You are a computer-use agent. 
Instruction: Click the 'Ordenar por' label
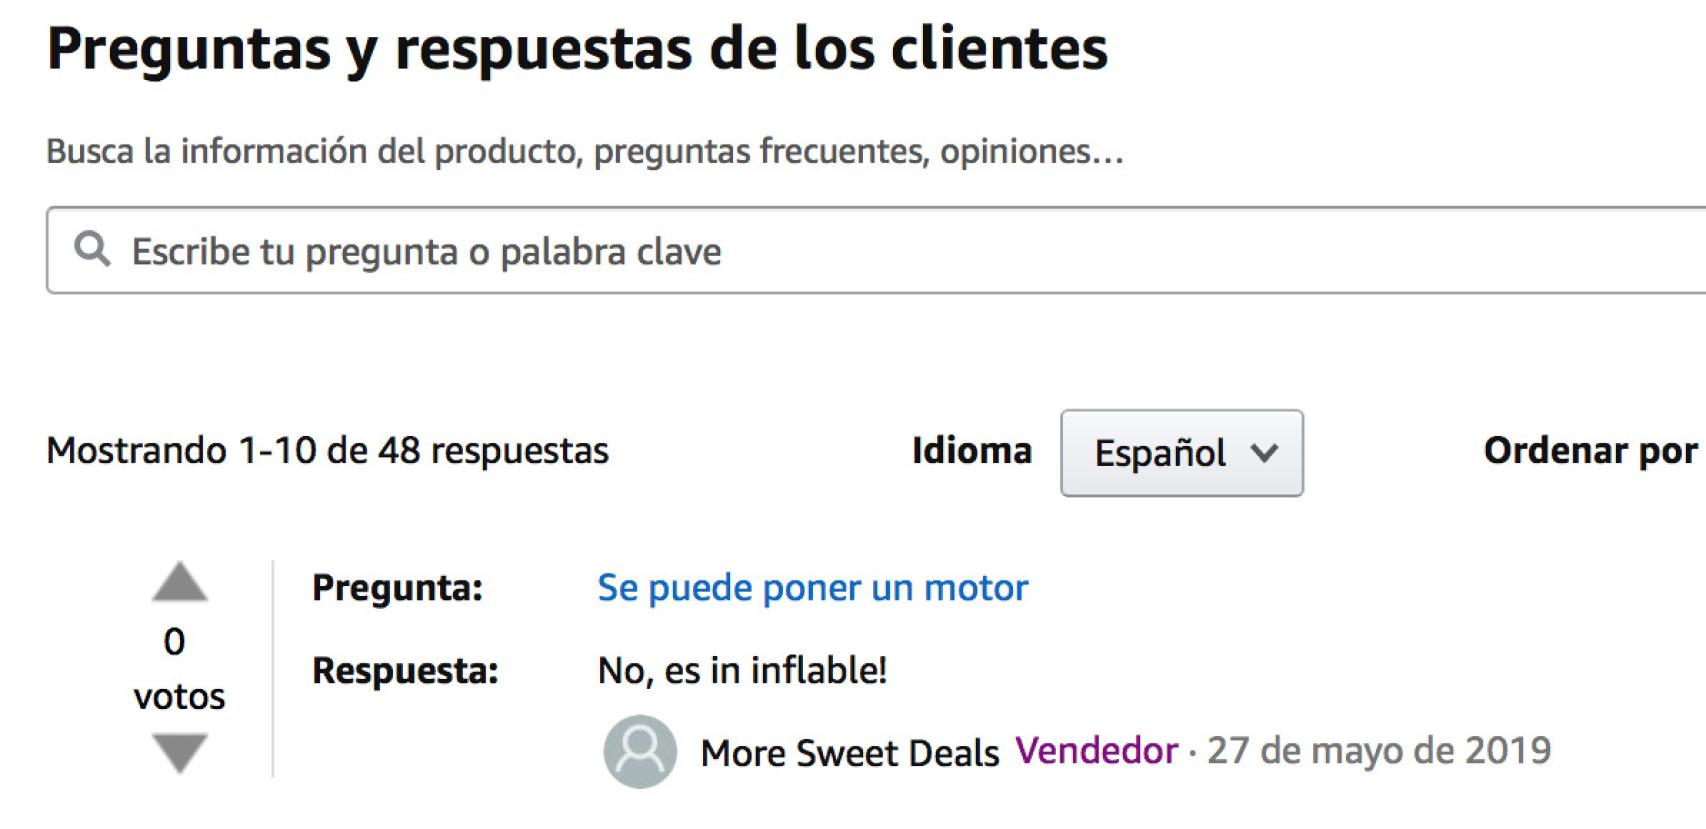click(1590, 451)
